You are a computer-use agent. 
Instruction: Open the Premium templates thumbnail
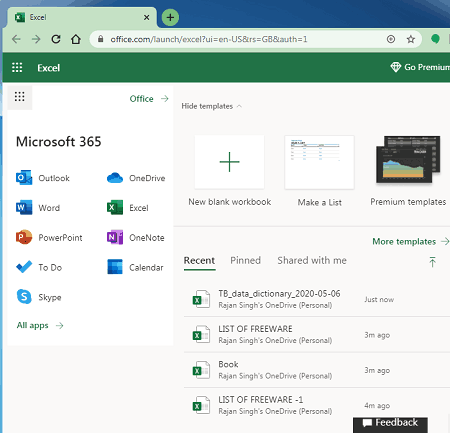pos(408,160)
